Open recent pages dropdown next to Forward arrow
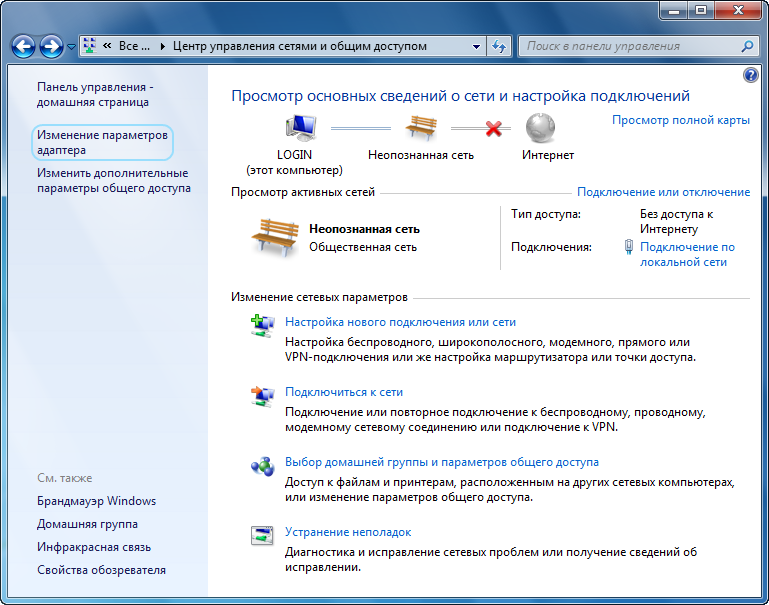 [x=71, y=47]
